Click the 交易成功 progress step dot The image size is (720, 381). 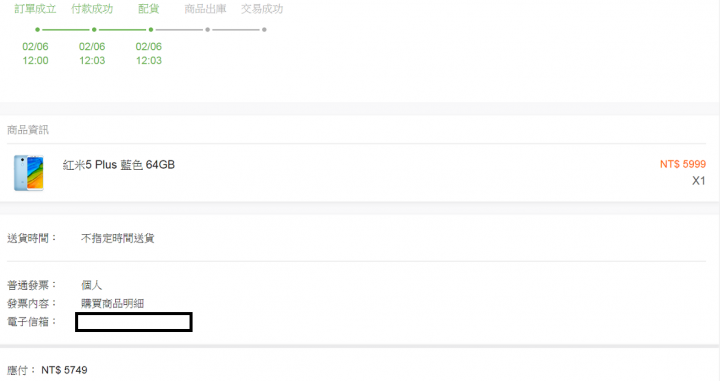click(264, 30)
